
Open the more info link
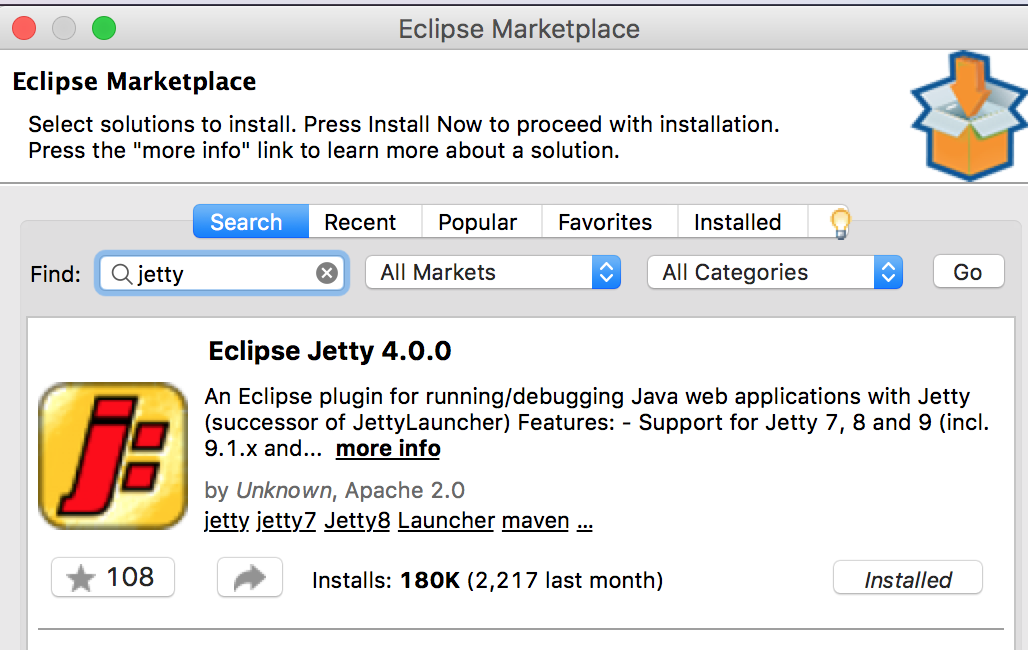388,449
